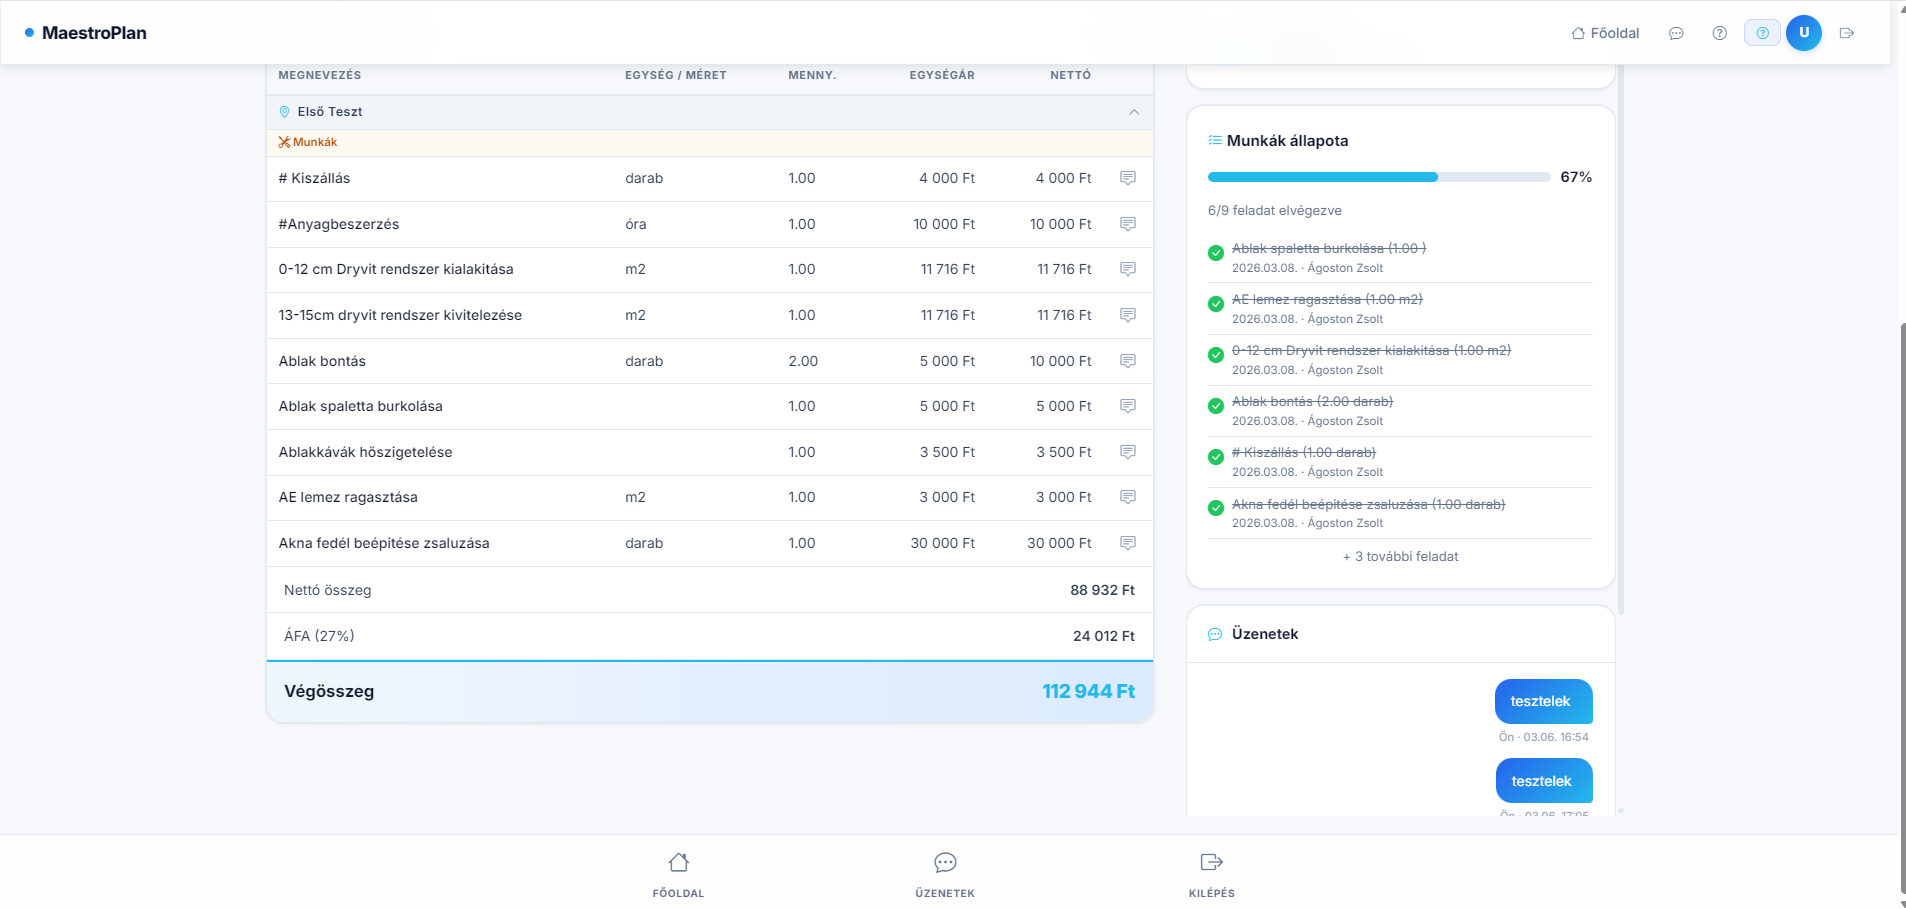Expand the 3 további feladat list
Screen dimensions: 1906x909
coord(1400,557)
